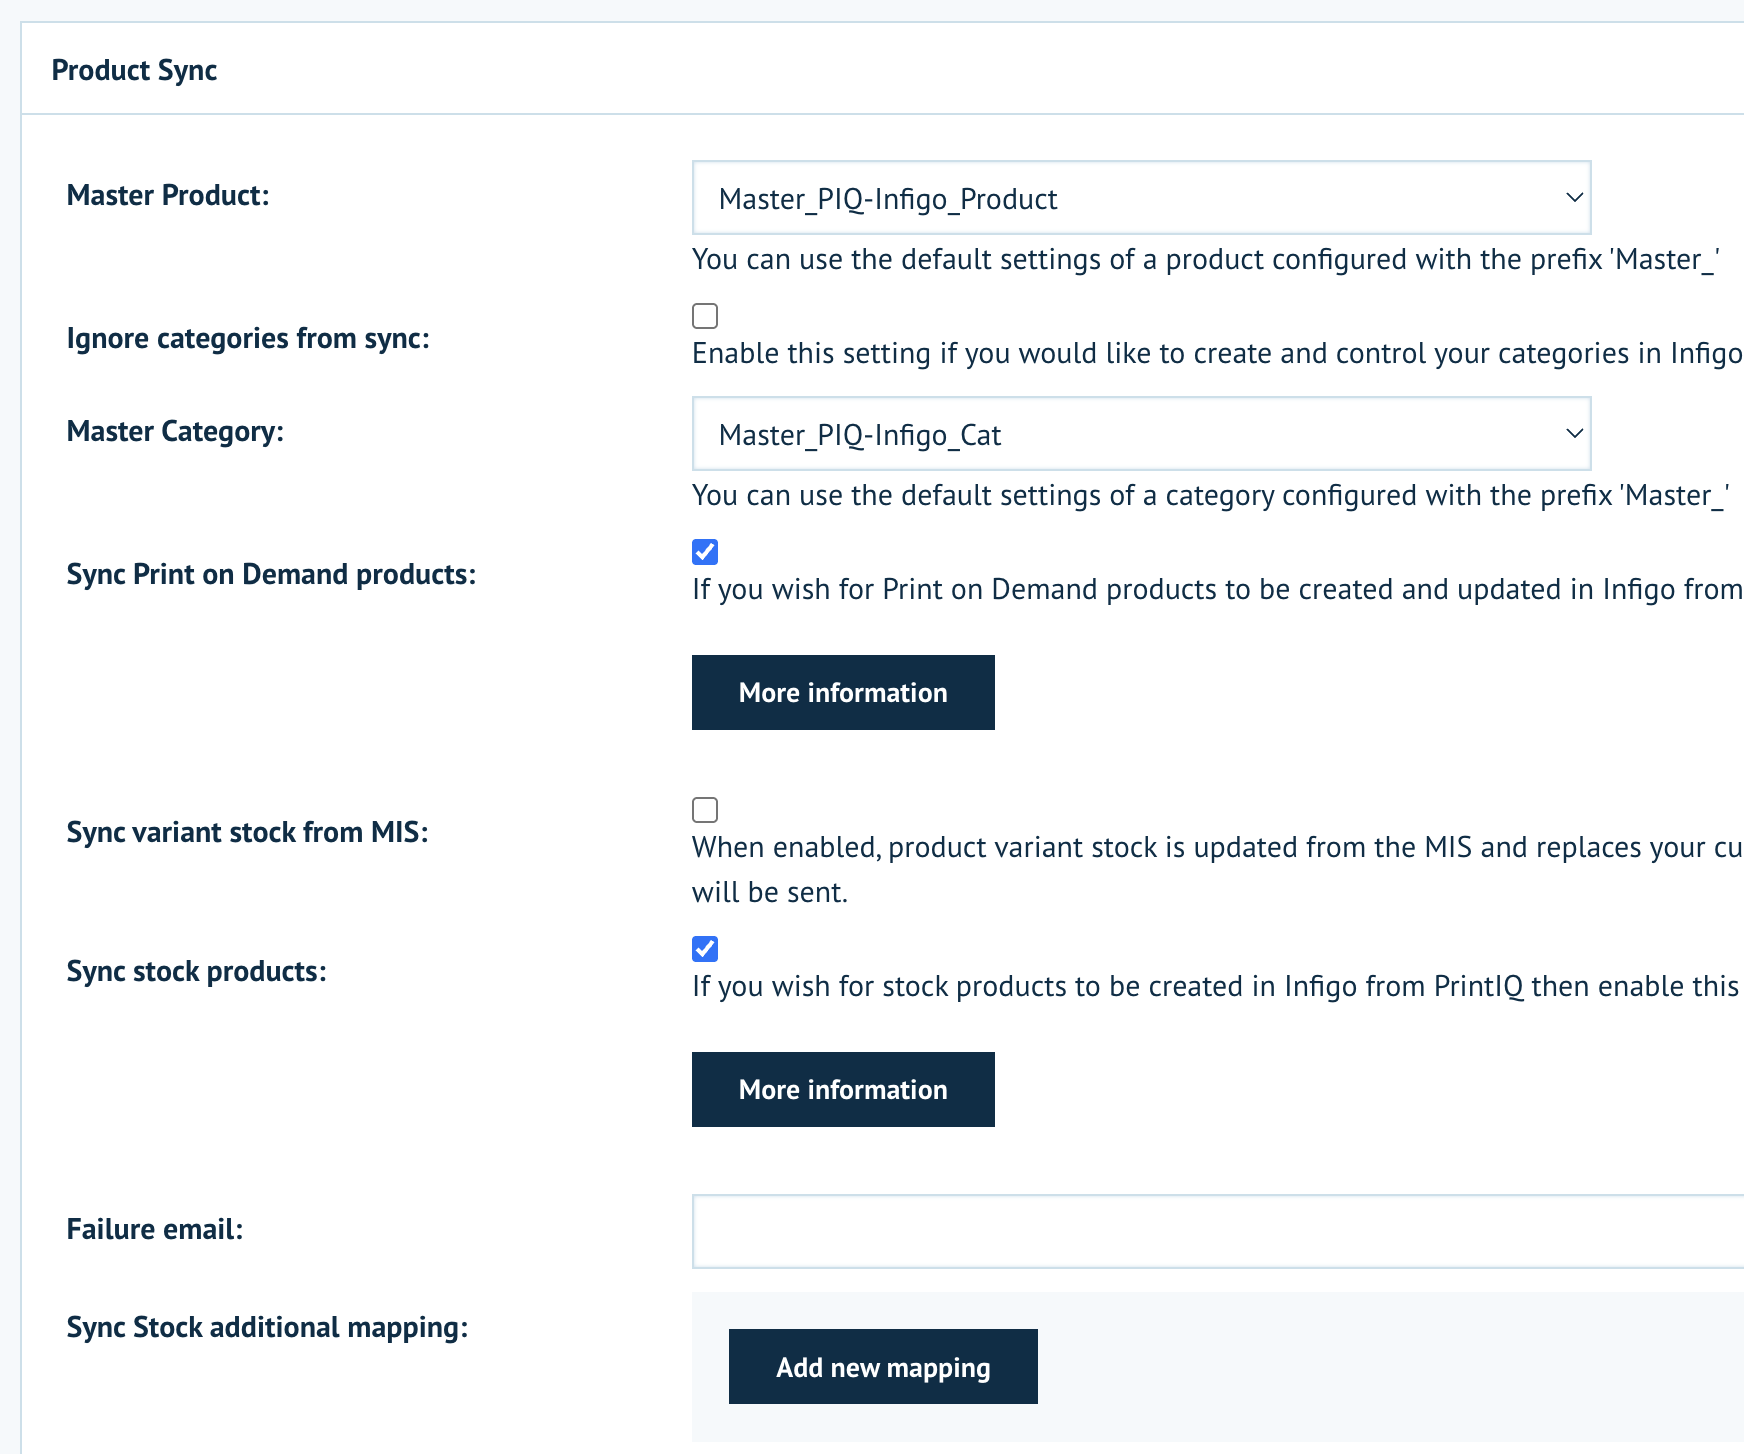
Task: Expand the Master Category dropdown
Action: pos(1140,434)
